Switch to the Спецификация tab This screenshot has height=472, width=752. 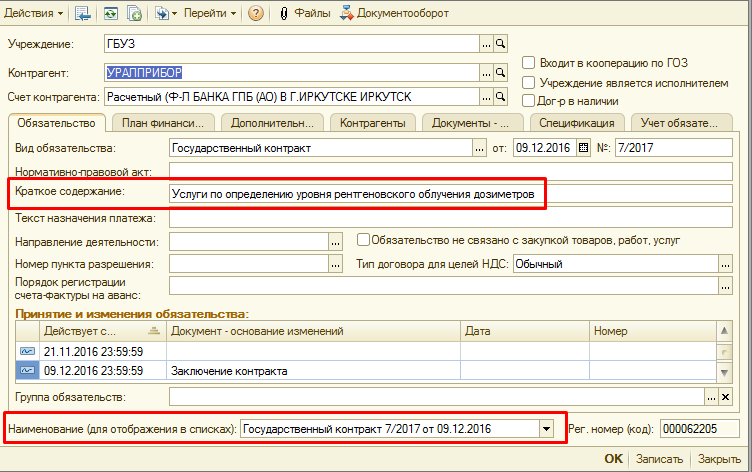pos(577,123)
